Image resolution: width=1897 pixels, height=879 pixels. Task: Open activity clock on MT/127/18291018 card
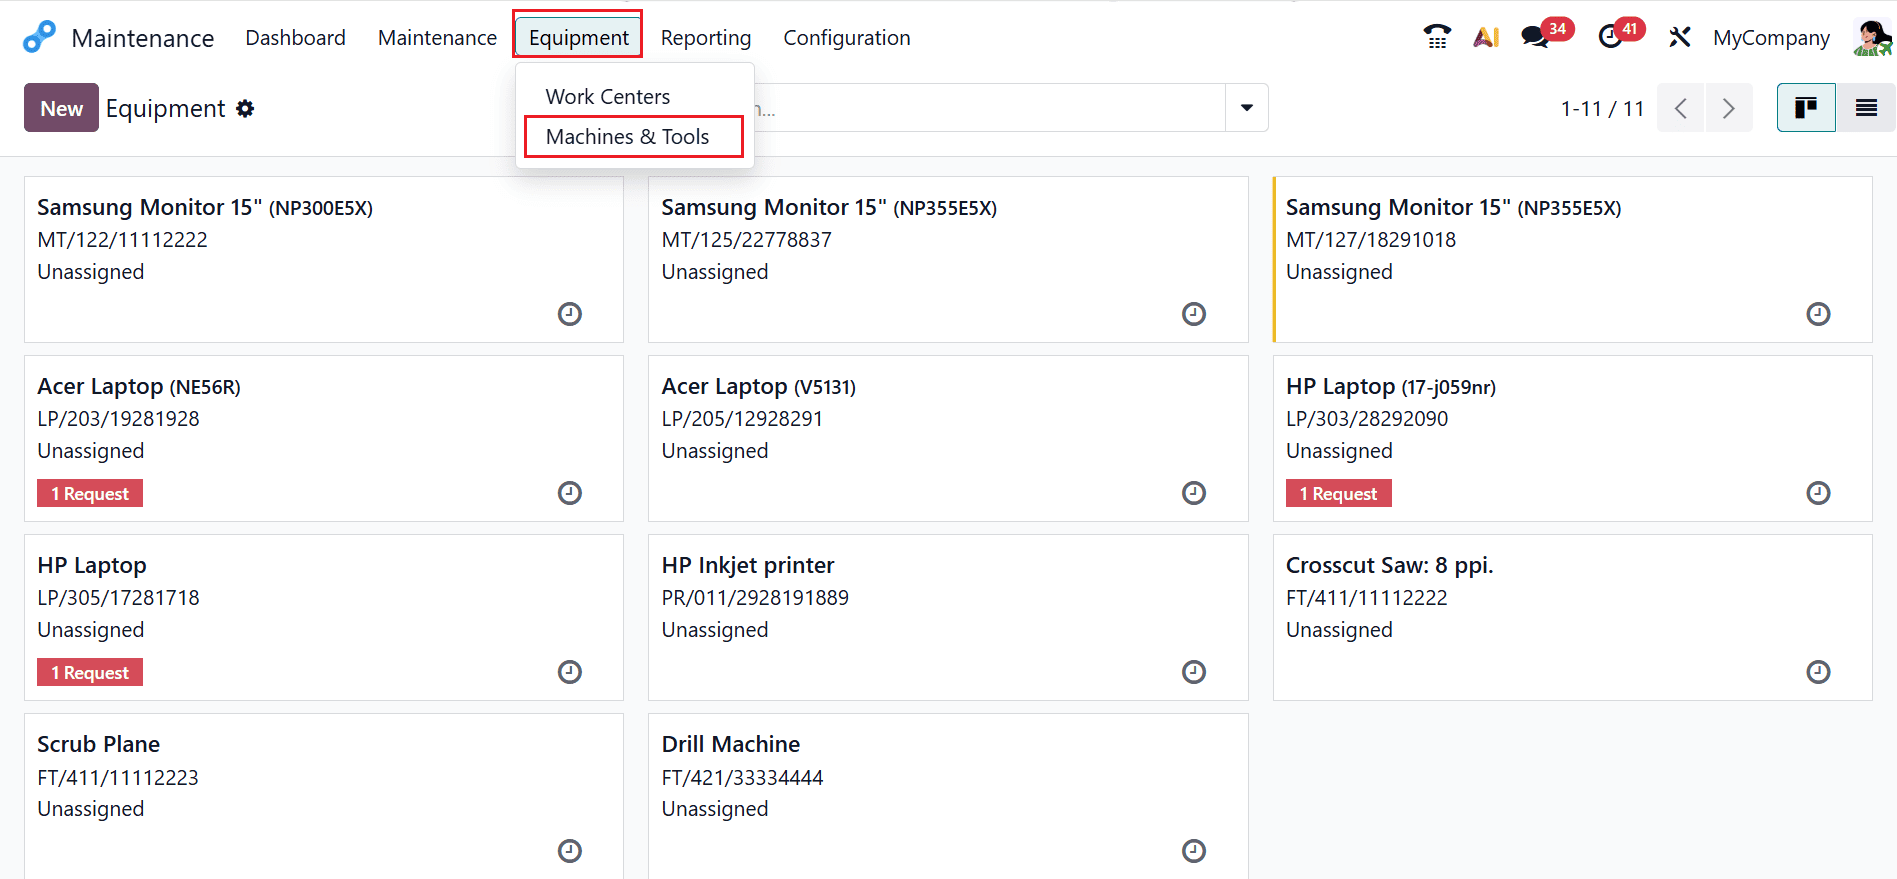pyautogui.click(x=1818, y=314)
